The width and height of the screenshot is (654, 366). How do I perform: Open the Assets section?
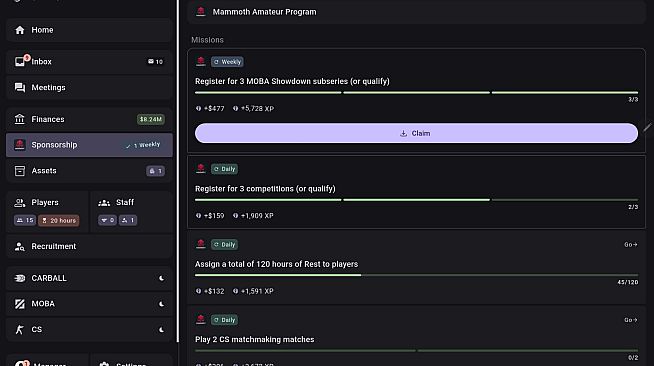[x=89, y=171]
